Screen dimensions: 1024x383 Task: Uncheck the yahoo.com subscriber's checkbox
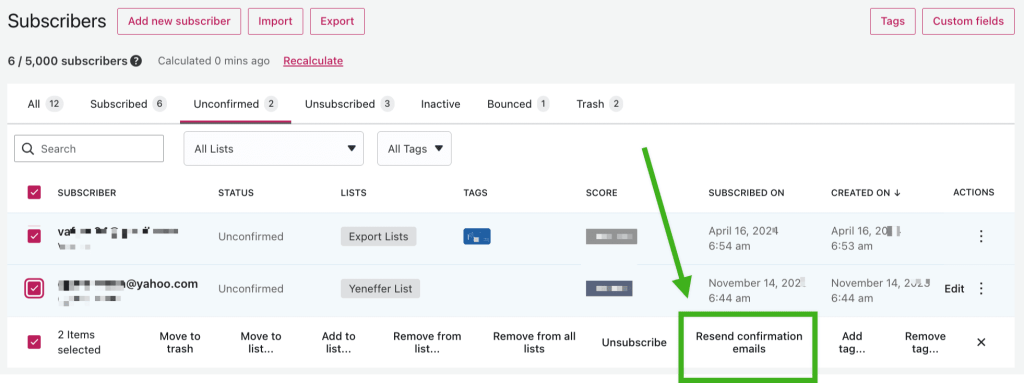click(x=34, y=288)
